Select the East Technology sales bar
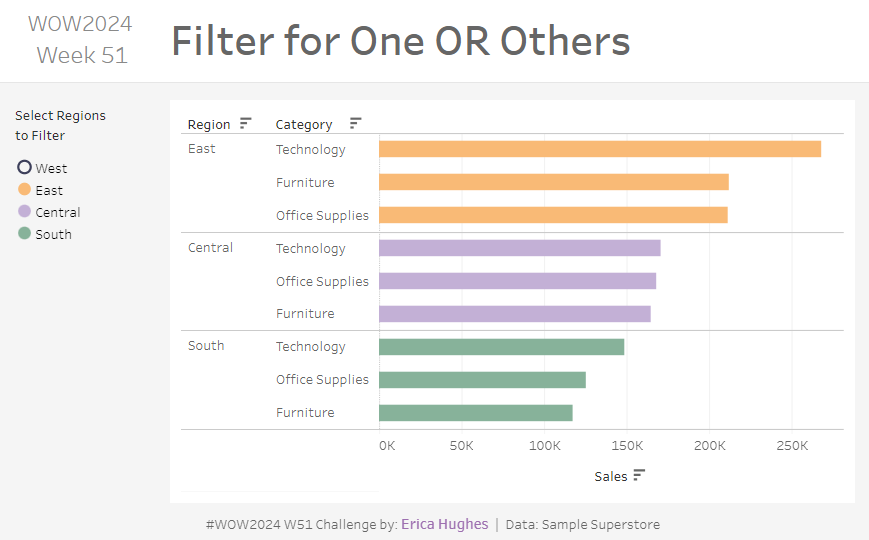The width and height of the screenshot is (869, 540). [599, 149]
